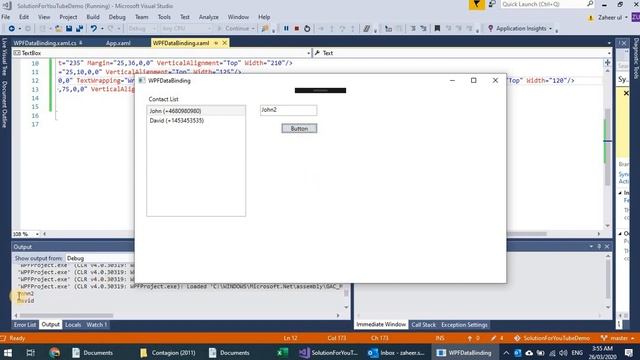The height and width of the screenshot is (360, 640).
Task: Open the Solution Configurations Debug dropdown
Action: [141, 29]
